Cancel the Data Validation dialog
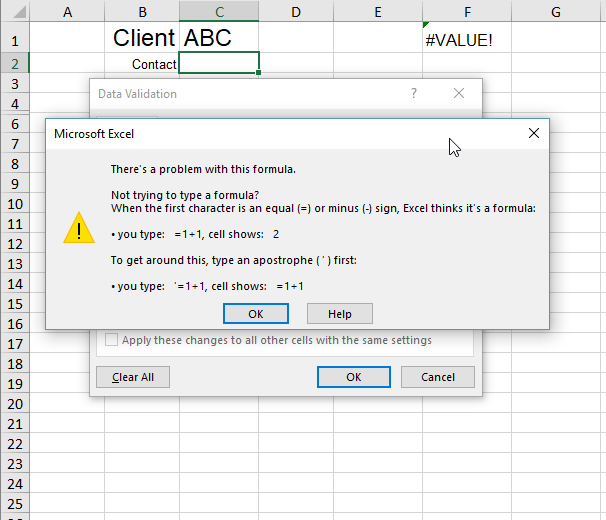606x520 pixels. click(x=437, y=377)
